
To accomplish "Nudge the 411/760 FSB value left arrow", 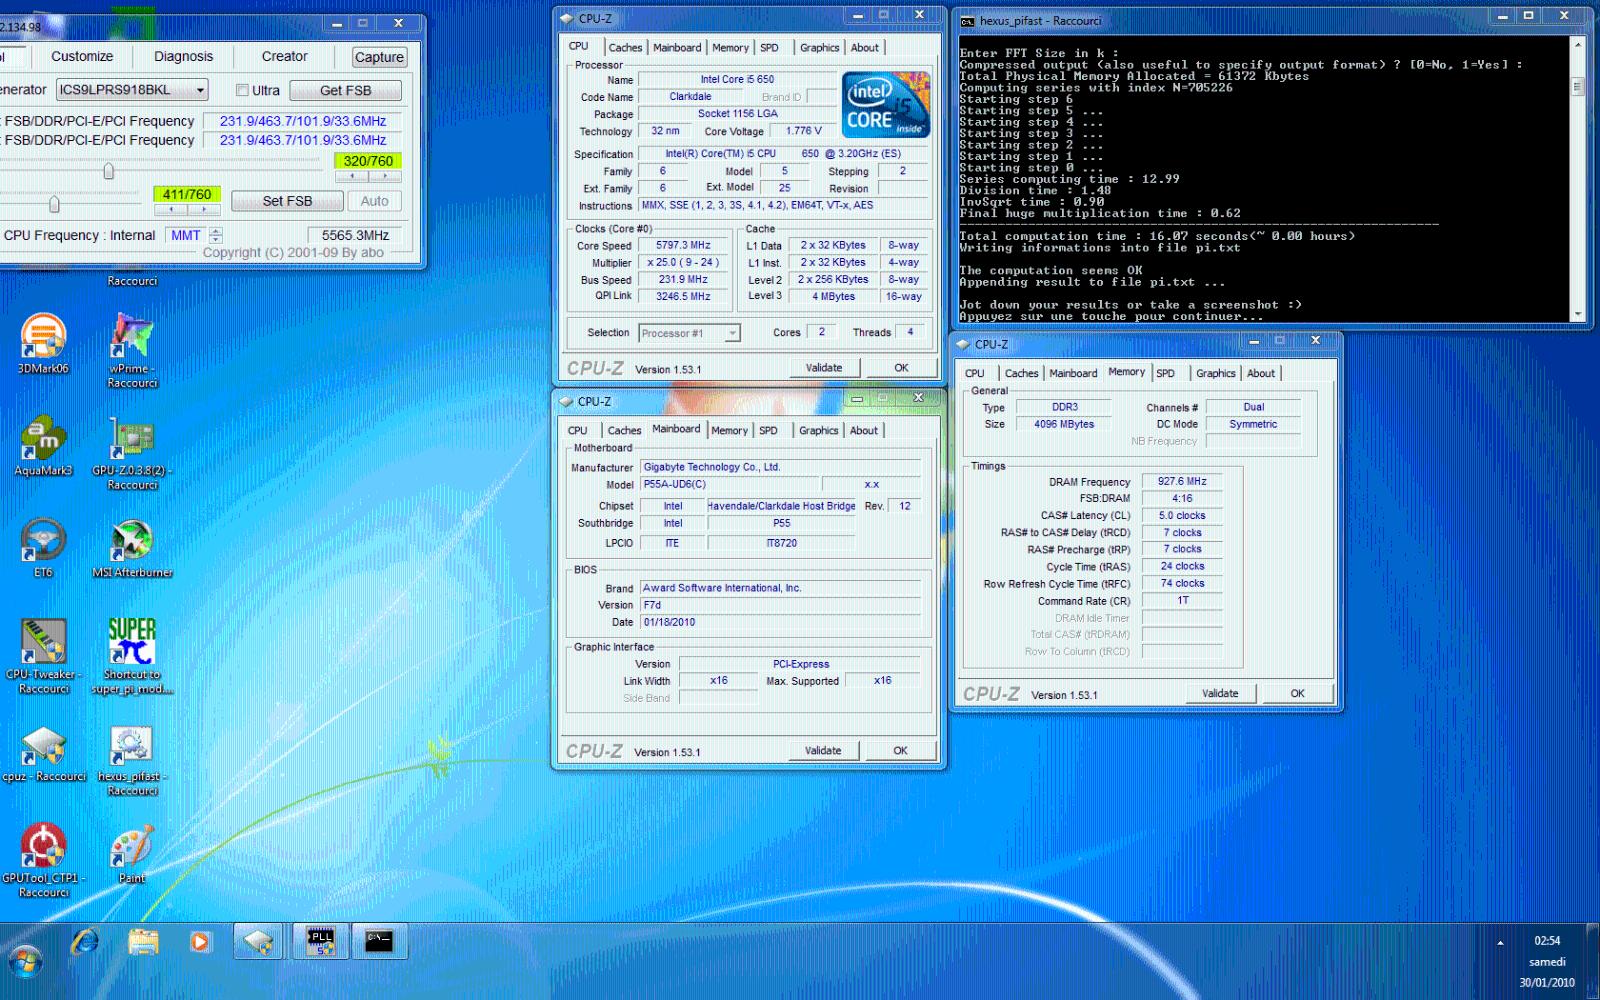I will click(x=170, y=210).
